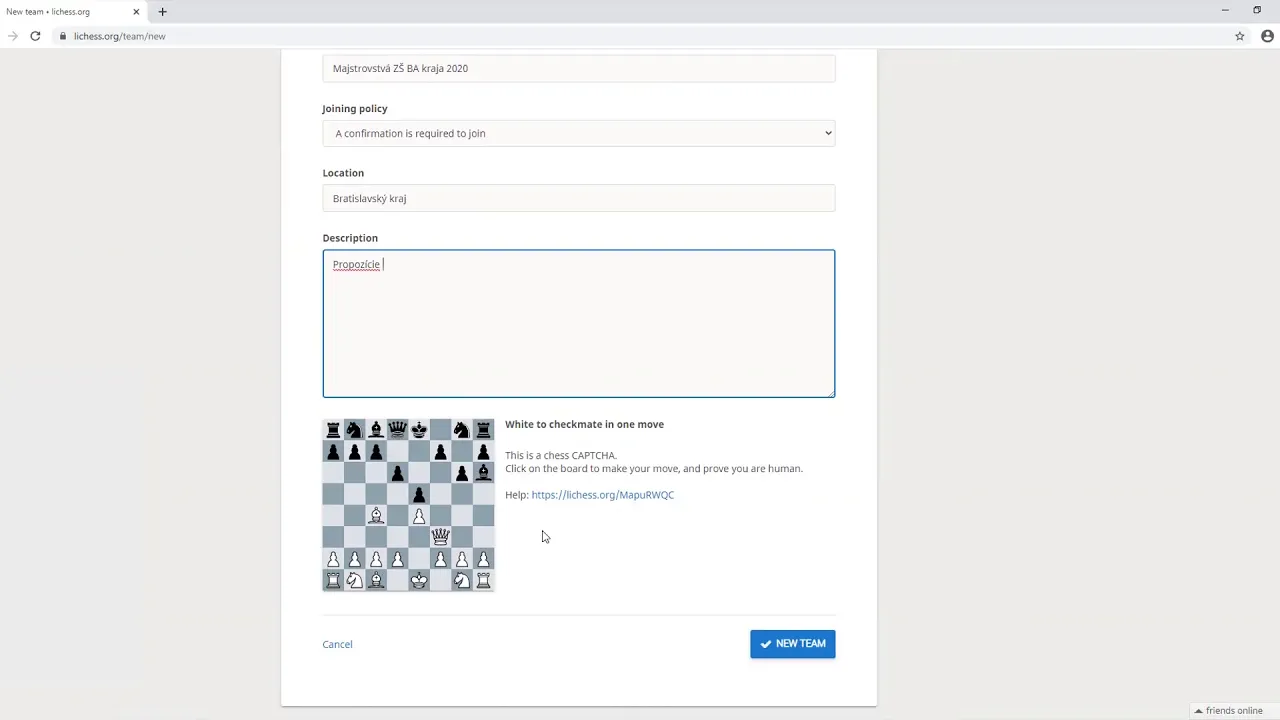
Task: Click the black rook on h8
Action: coord(483,430)
